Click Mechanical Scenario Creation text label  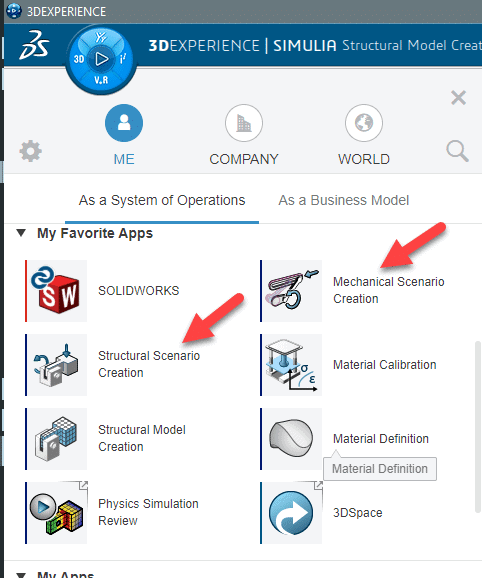coord(389,290)
